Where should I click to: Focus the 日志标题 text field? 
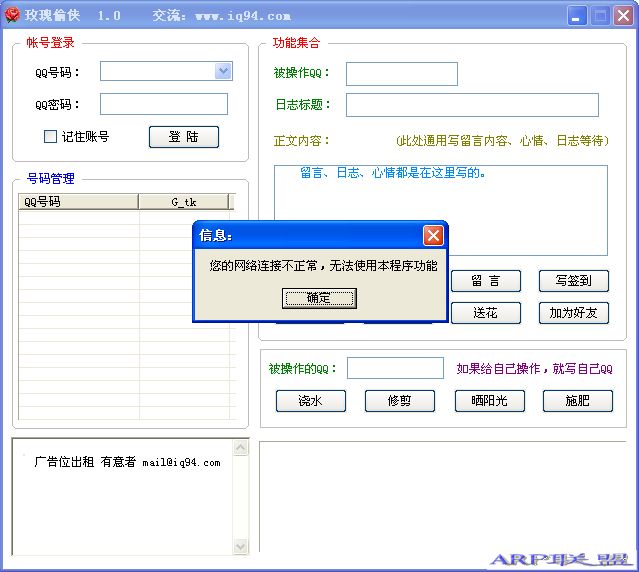click(x=471, y=105)
